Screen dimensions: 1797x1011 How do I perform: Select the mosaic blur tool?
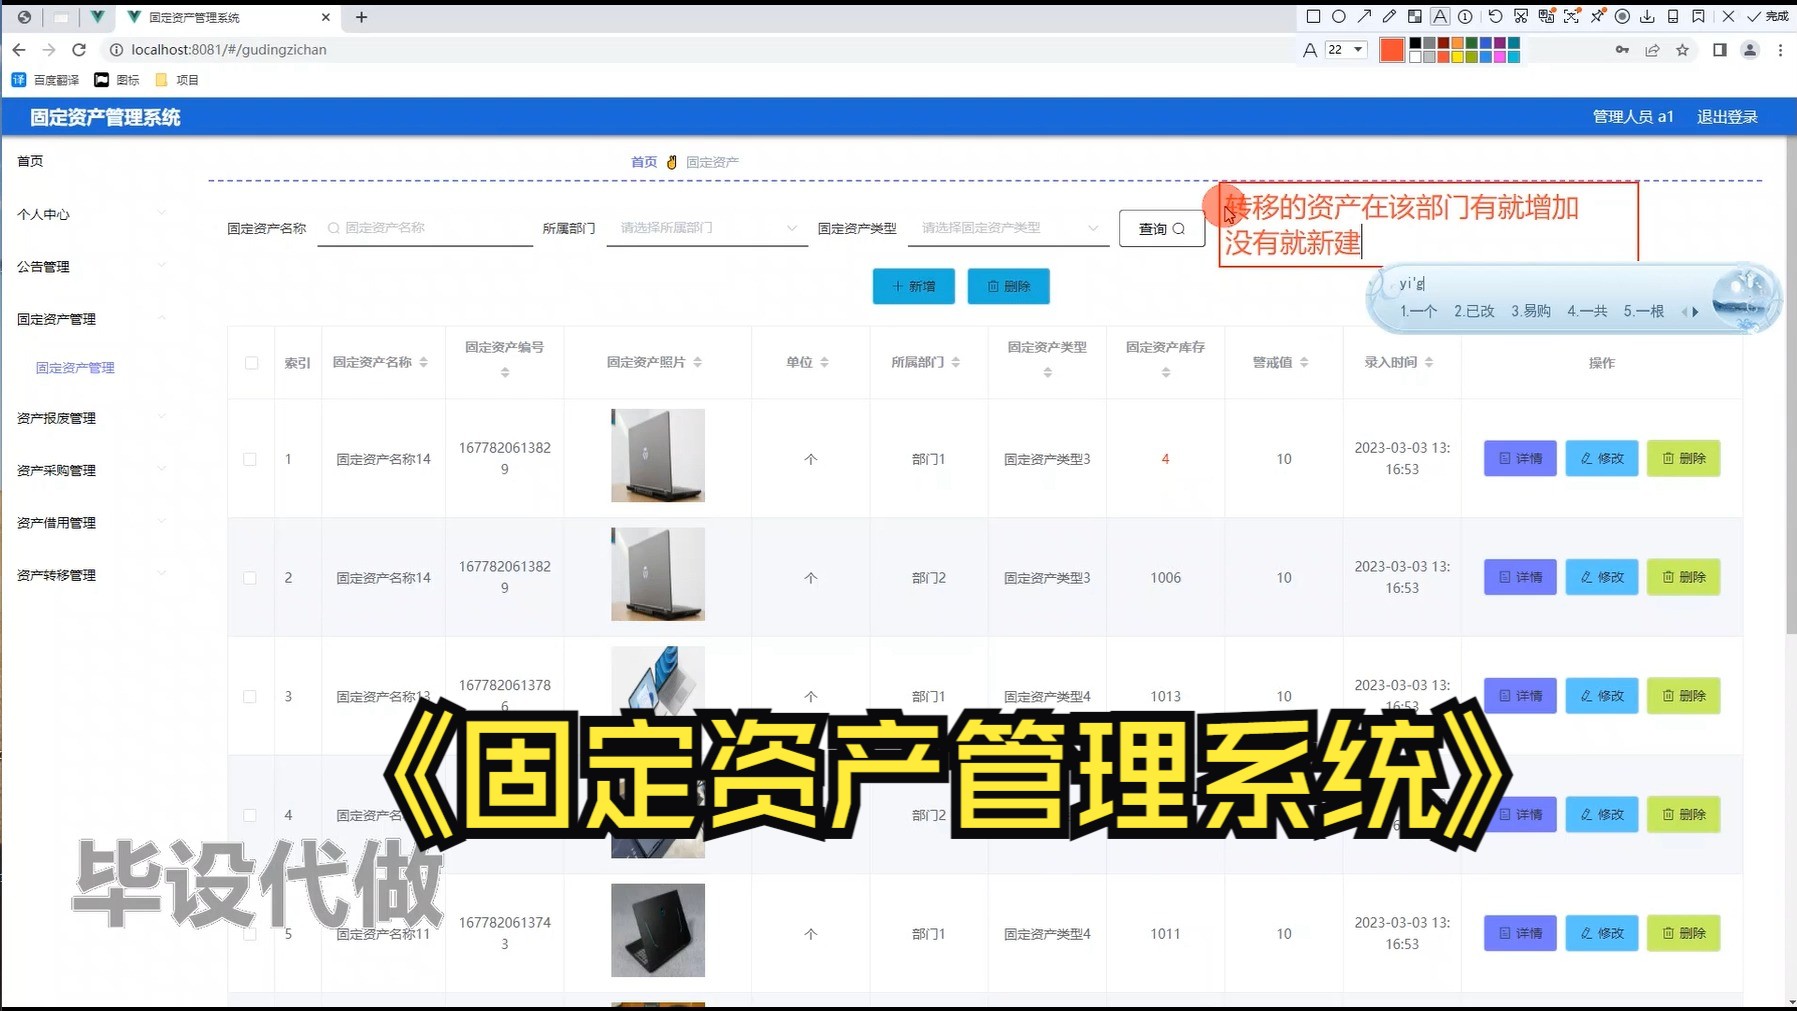[1414, 17]
